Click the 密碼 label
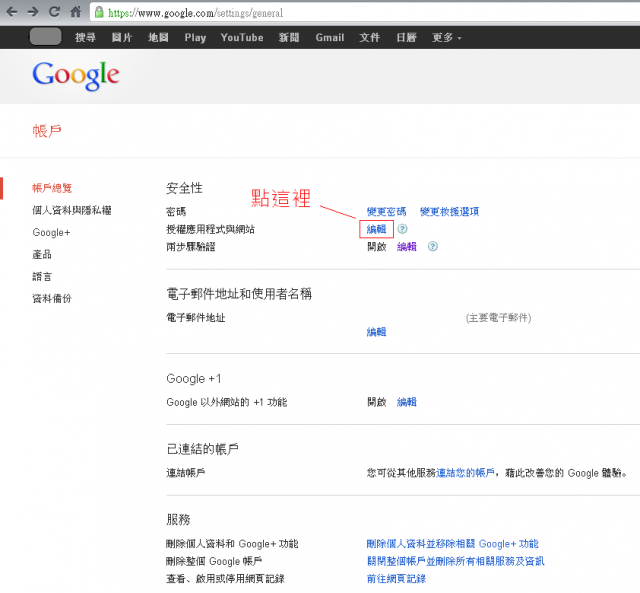Viewport: 640px width, 593px height. point(176,212)
